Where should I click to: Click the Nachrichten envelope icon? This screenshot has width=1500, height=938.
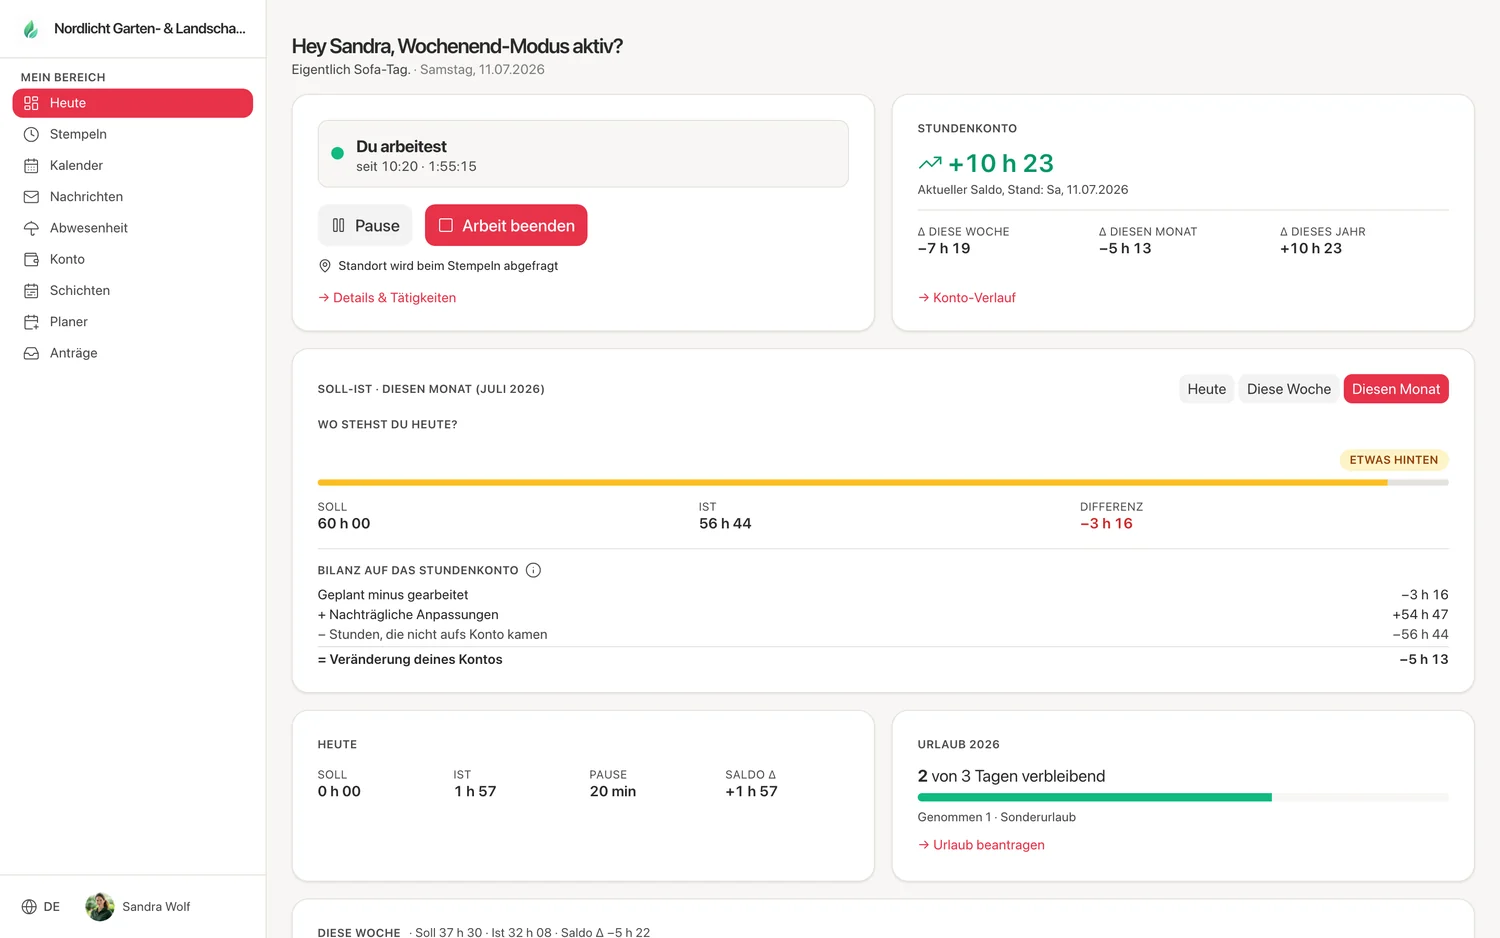point(31,197)
